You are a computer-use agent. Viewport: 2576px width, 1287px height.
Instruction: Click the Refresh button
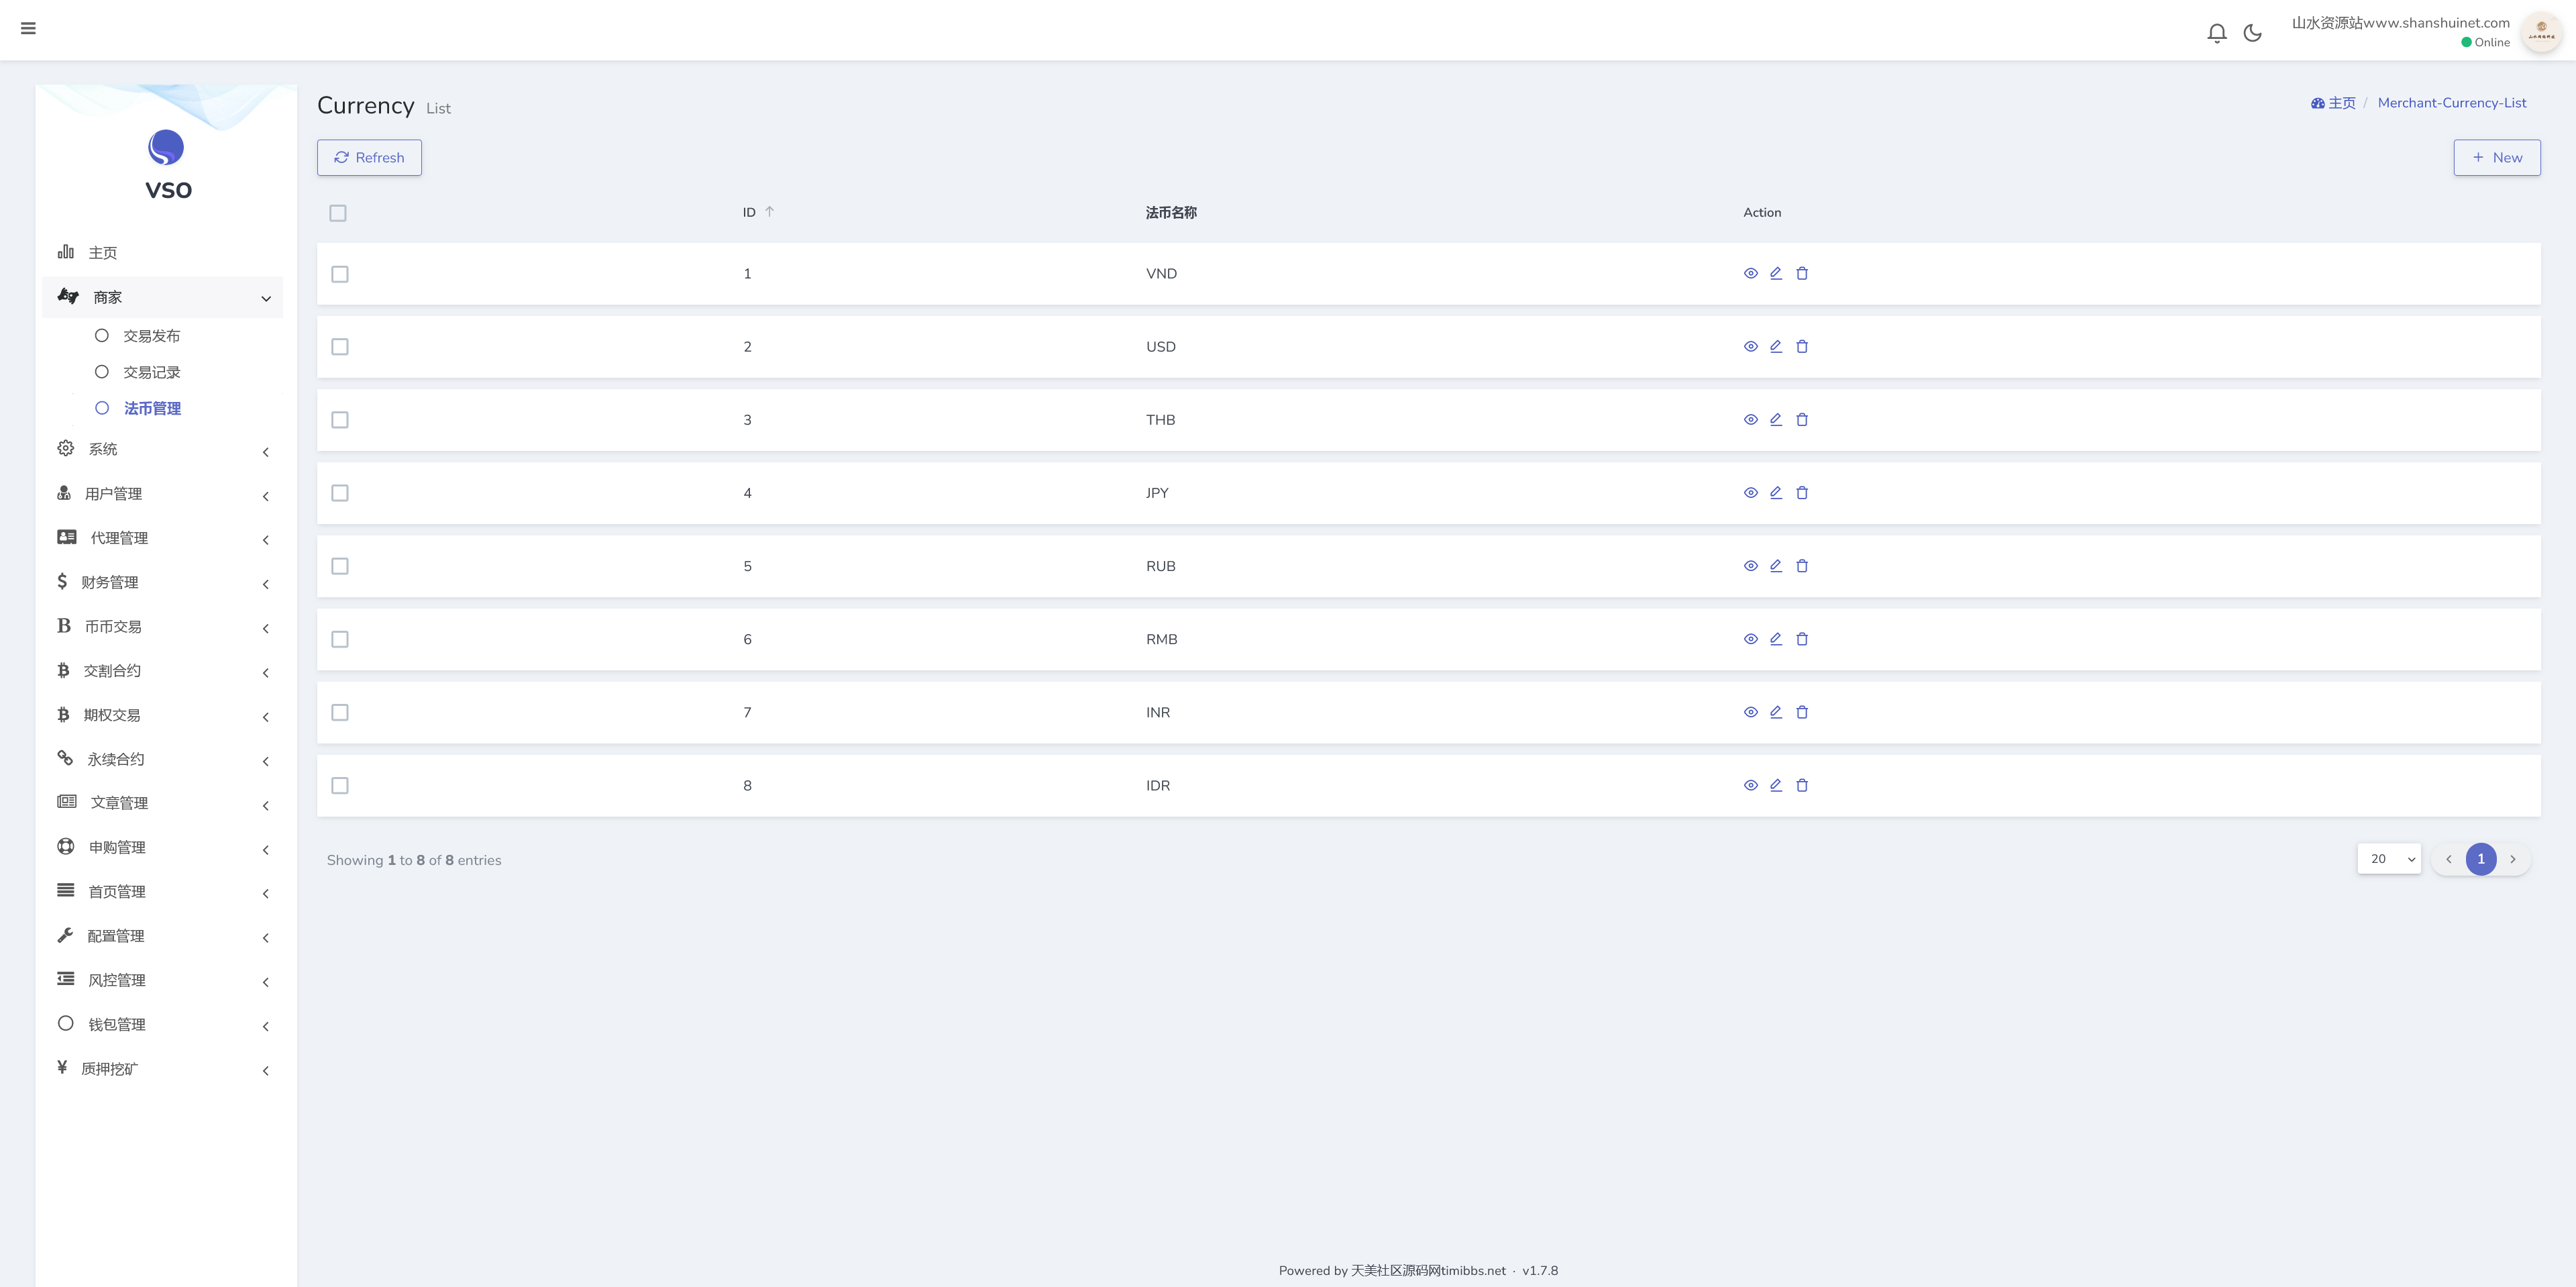[369, 157]
